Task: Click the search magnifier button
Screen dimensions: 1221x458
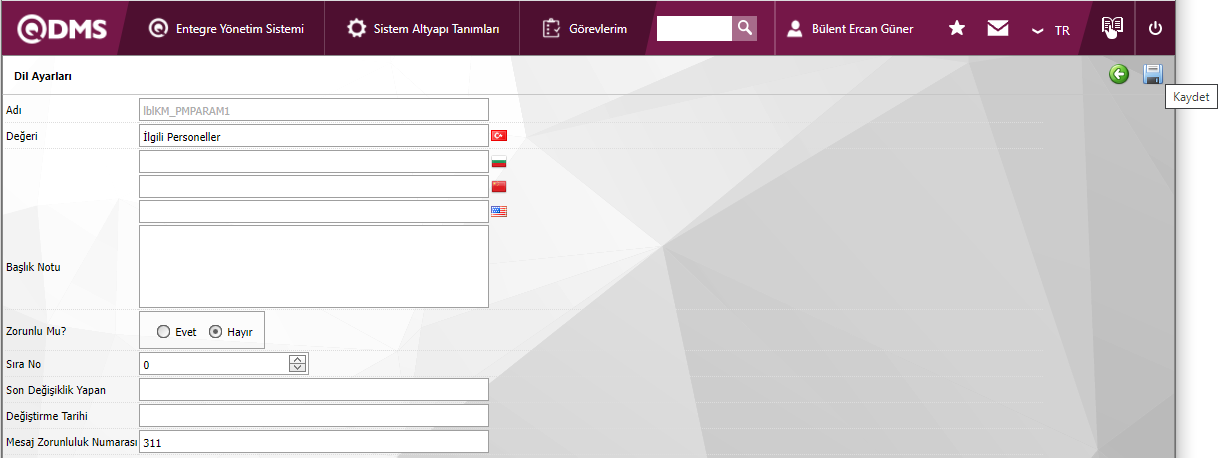Action: (745, 28)
